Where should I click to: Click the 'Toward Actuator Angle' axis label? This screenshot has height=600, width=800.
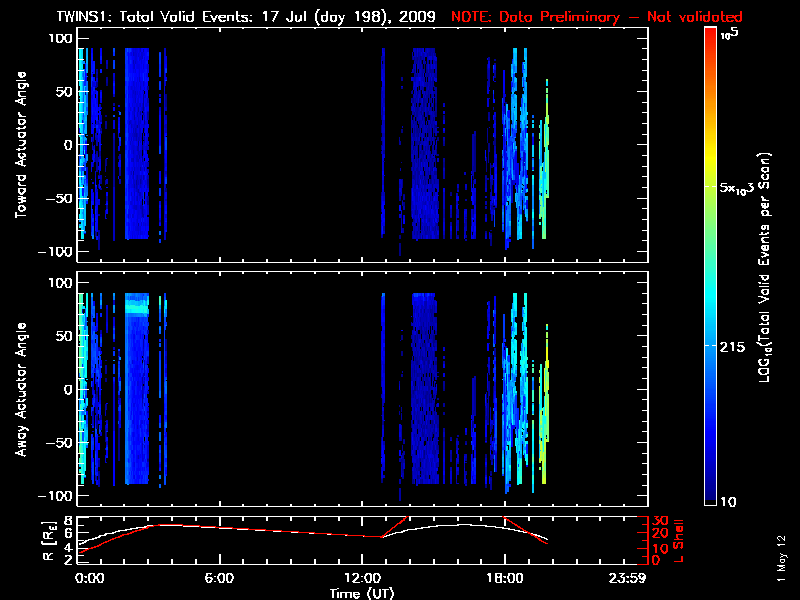(x=19, y=147)
